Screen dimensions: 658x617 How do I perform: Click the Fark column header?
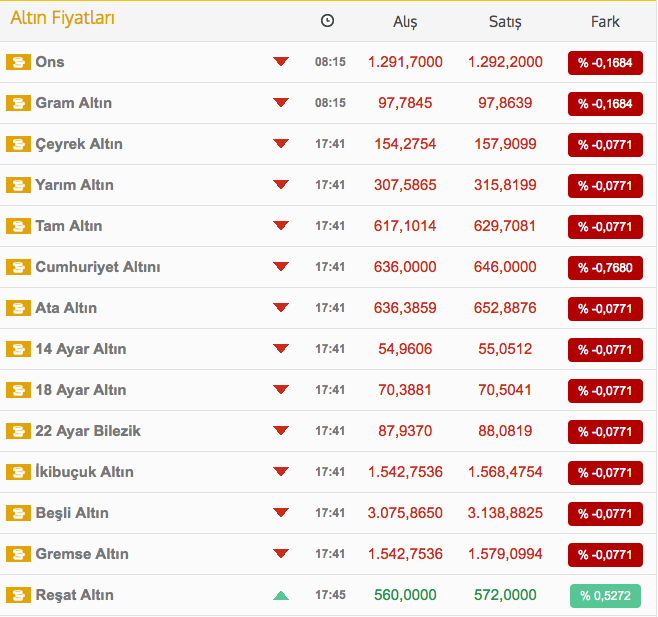[x=605, y=22]
